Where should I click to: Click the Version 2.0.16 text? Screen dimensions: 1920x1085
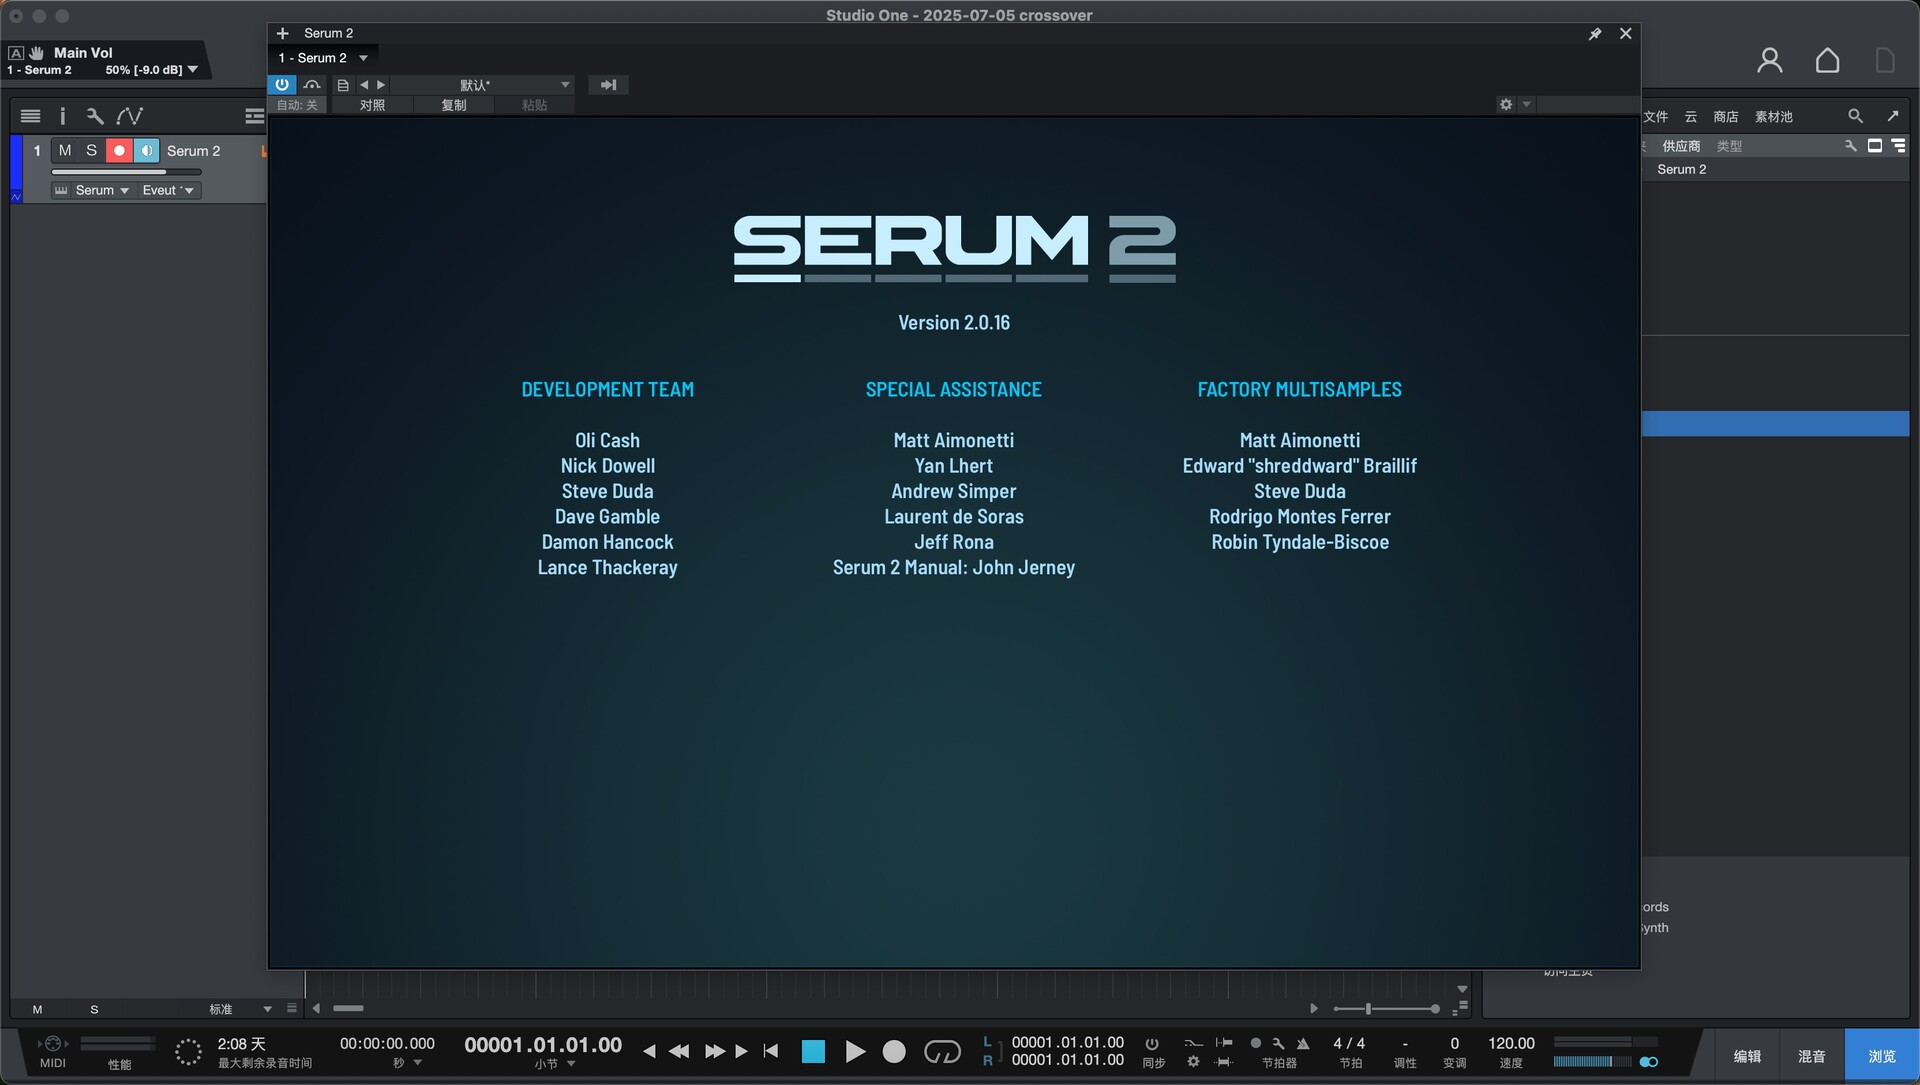pyautogui.click(x=954, y=323)
